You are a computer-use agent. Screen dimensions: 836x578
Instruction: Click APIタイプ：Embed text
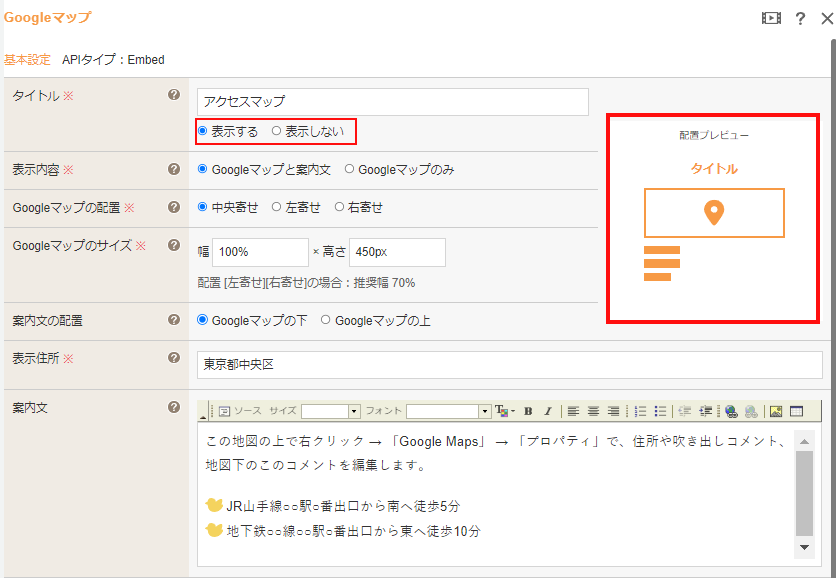coord(113,60)
